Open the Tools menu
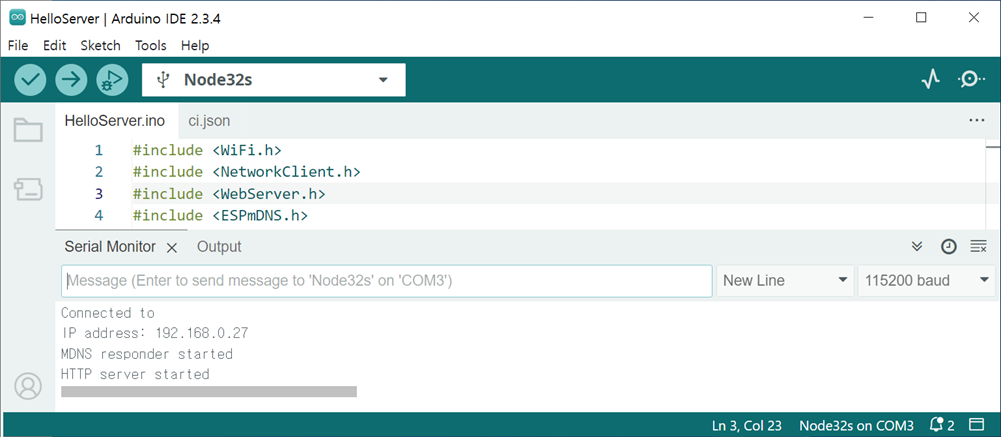The height and width of the screenshot is (437, 1001). tap(151, 45)
